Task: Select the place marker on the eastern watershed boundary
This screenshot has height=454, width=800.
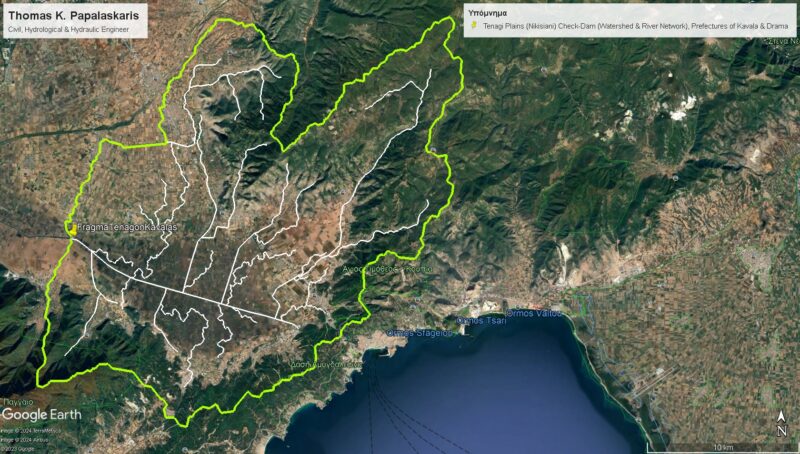Action: [433, 149]
